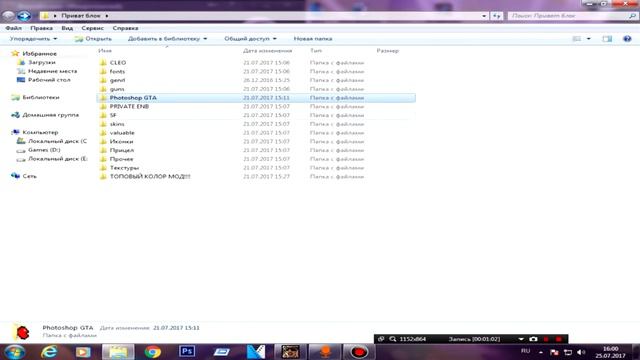Click the red record button taskbar icon
The height and width of the screenshot is (360, 640).
[359, 352]
